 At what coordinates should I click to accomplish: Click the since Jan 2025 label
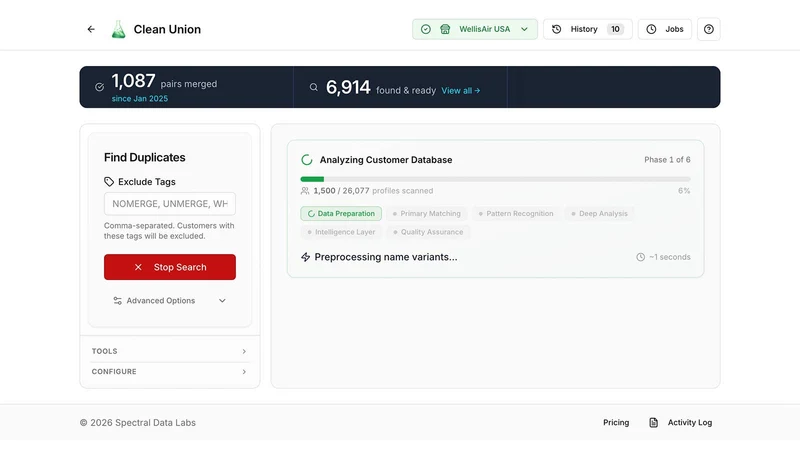140,98
